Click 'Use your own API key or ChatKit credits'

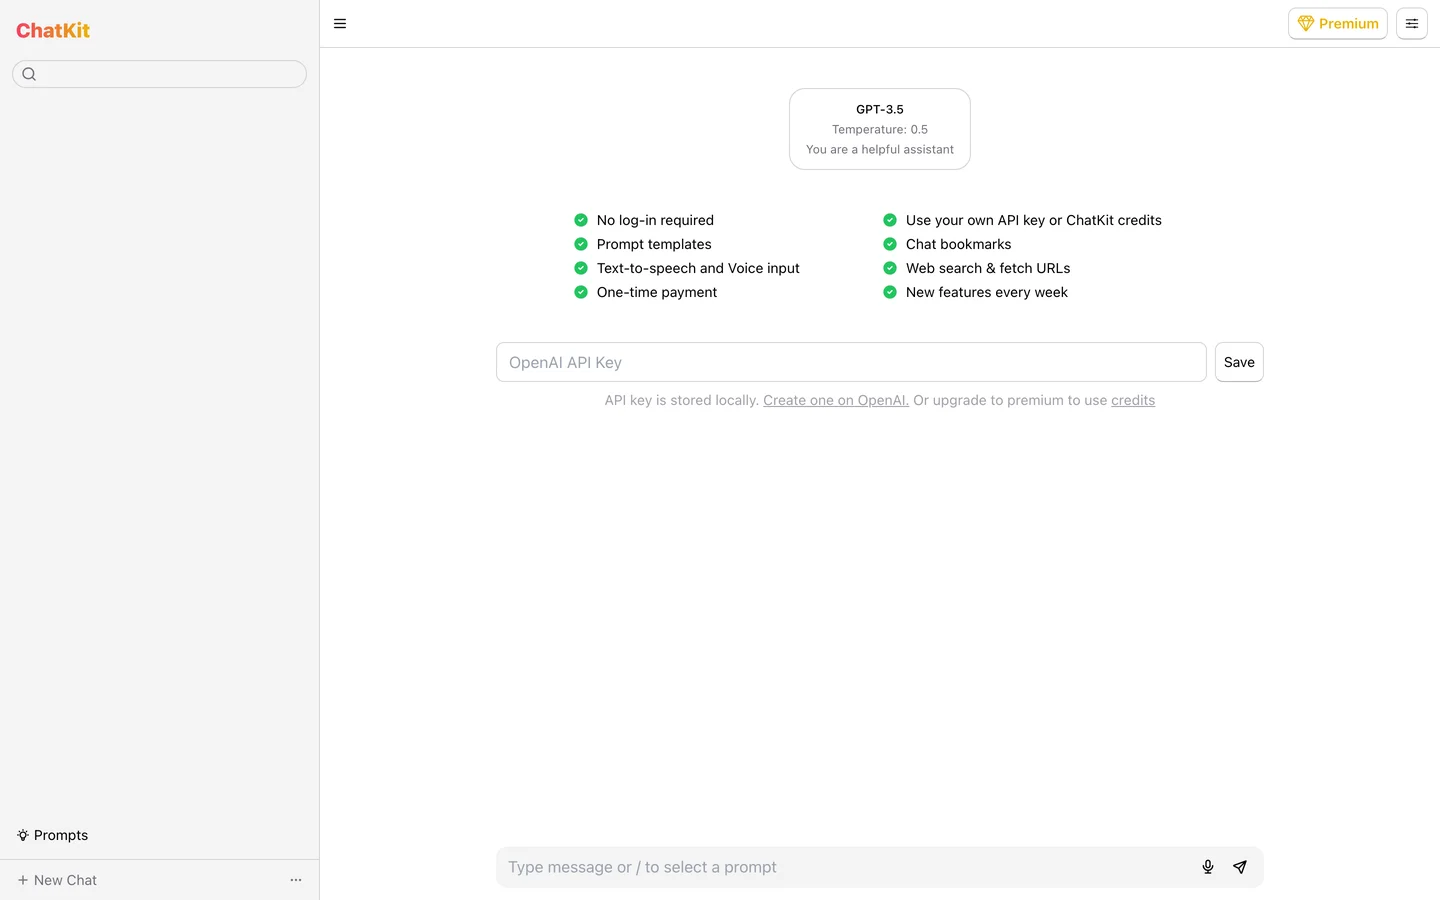coord(1034,220)
